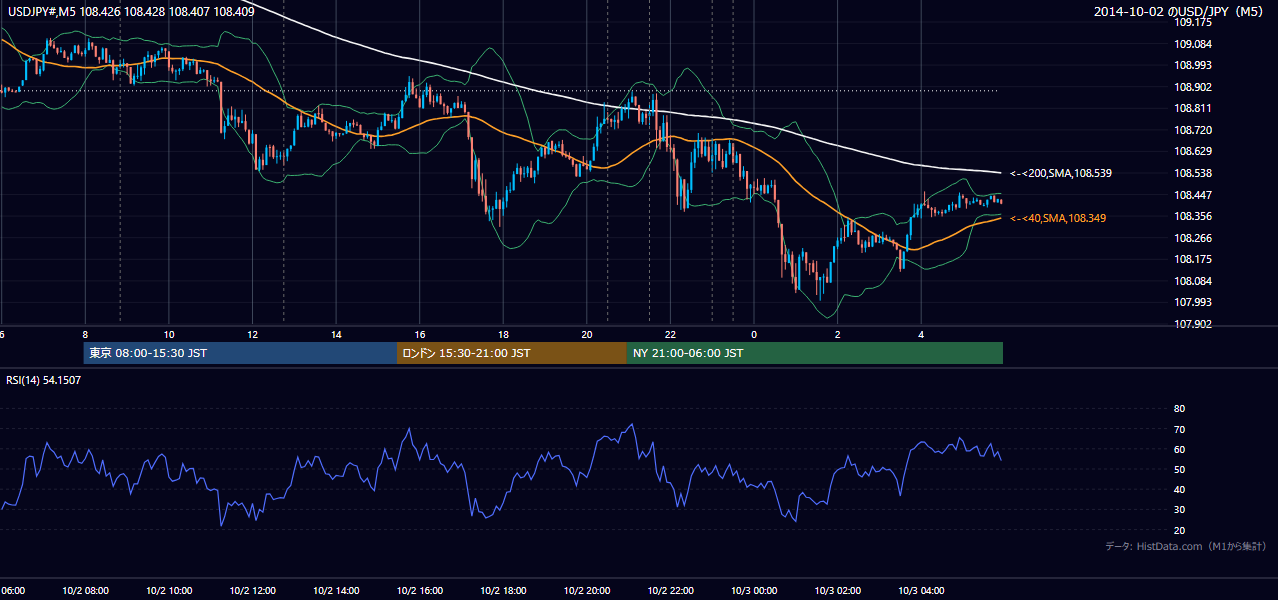Image resolution: width=1278 pixels, height=600 pixels.
Task: Click bottom time label 10/2 08:00
Action: 85,591
